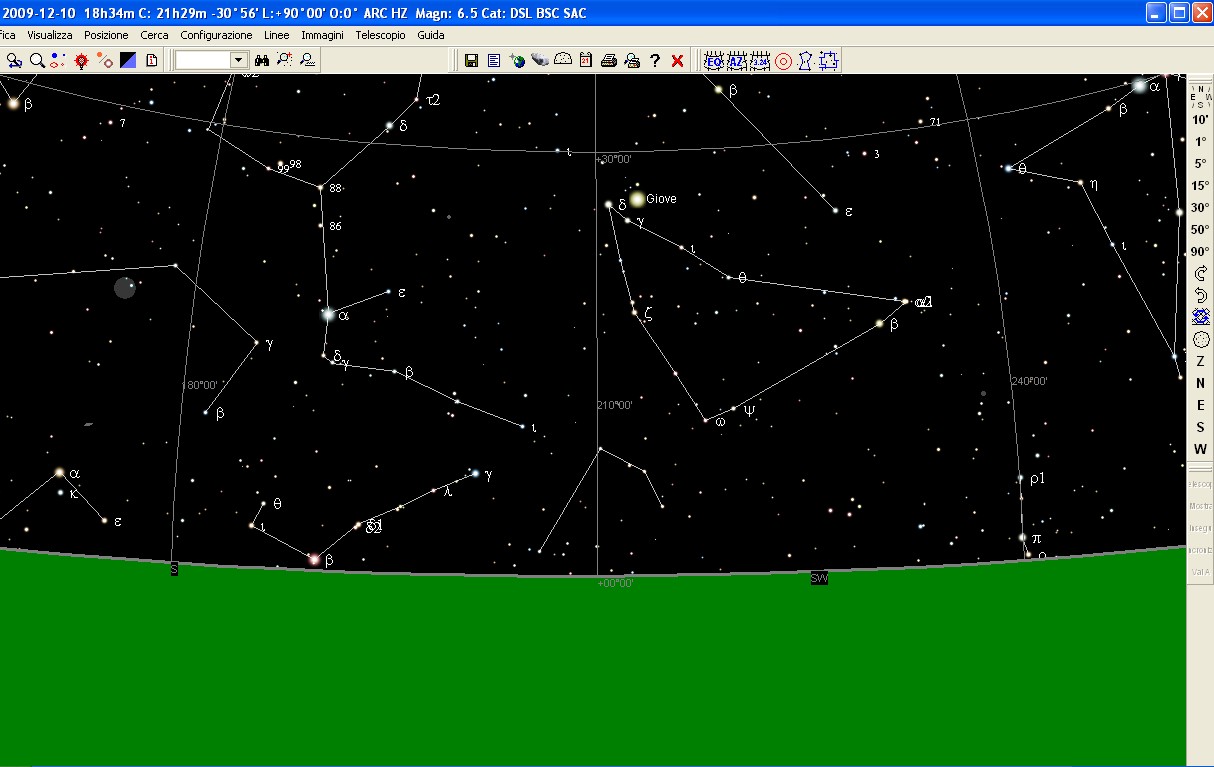Click the globe observatory location icon

[517, 61]
